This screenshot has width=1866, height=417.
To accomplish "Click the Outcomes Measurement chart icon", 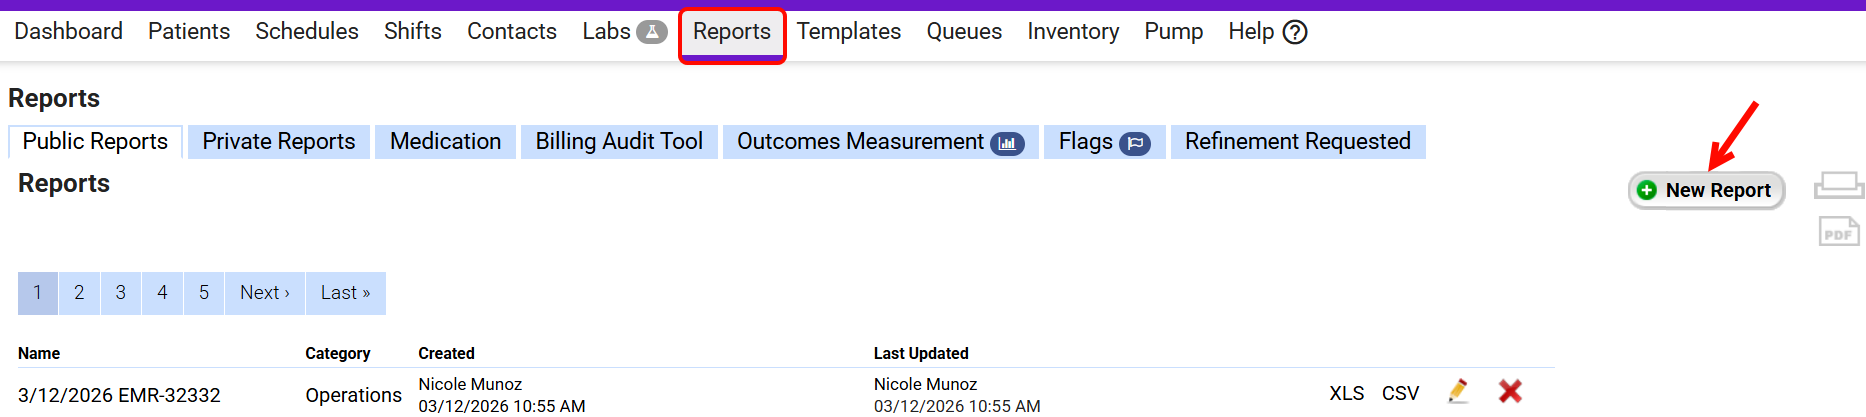I will point(1007,143).
